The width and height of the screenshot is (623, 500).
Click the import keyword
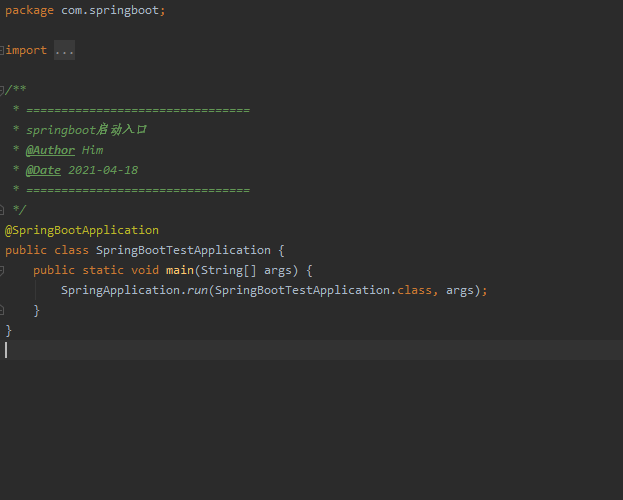tap(27, 50)
